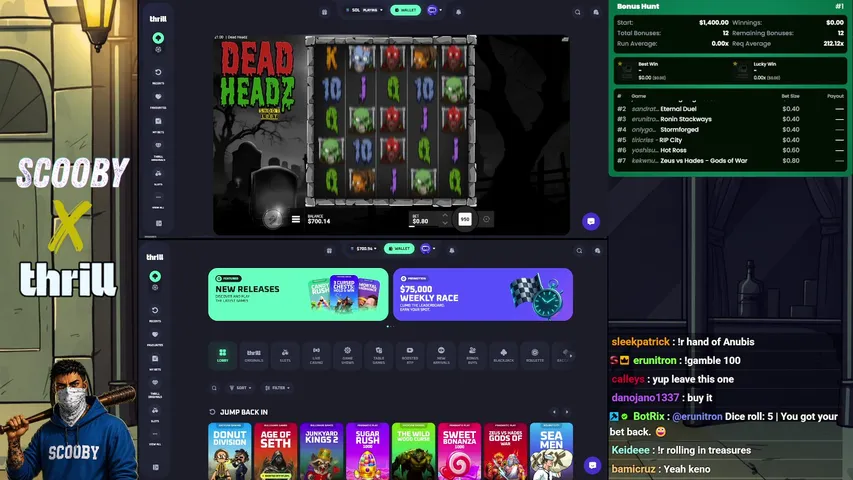Open Favourites in bottom lobby window sidebar
853x480 pixels.
(x=155, y=338)
